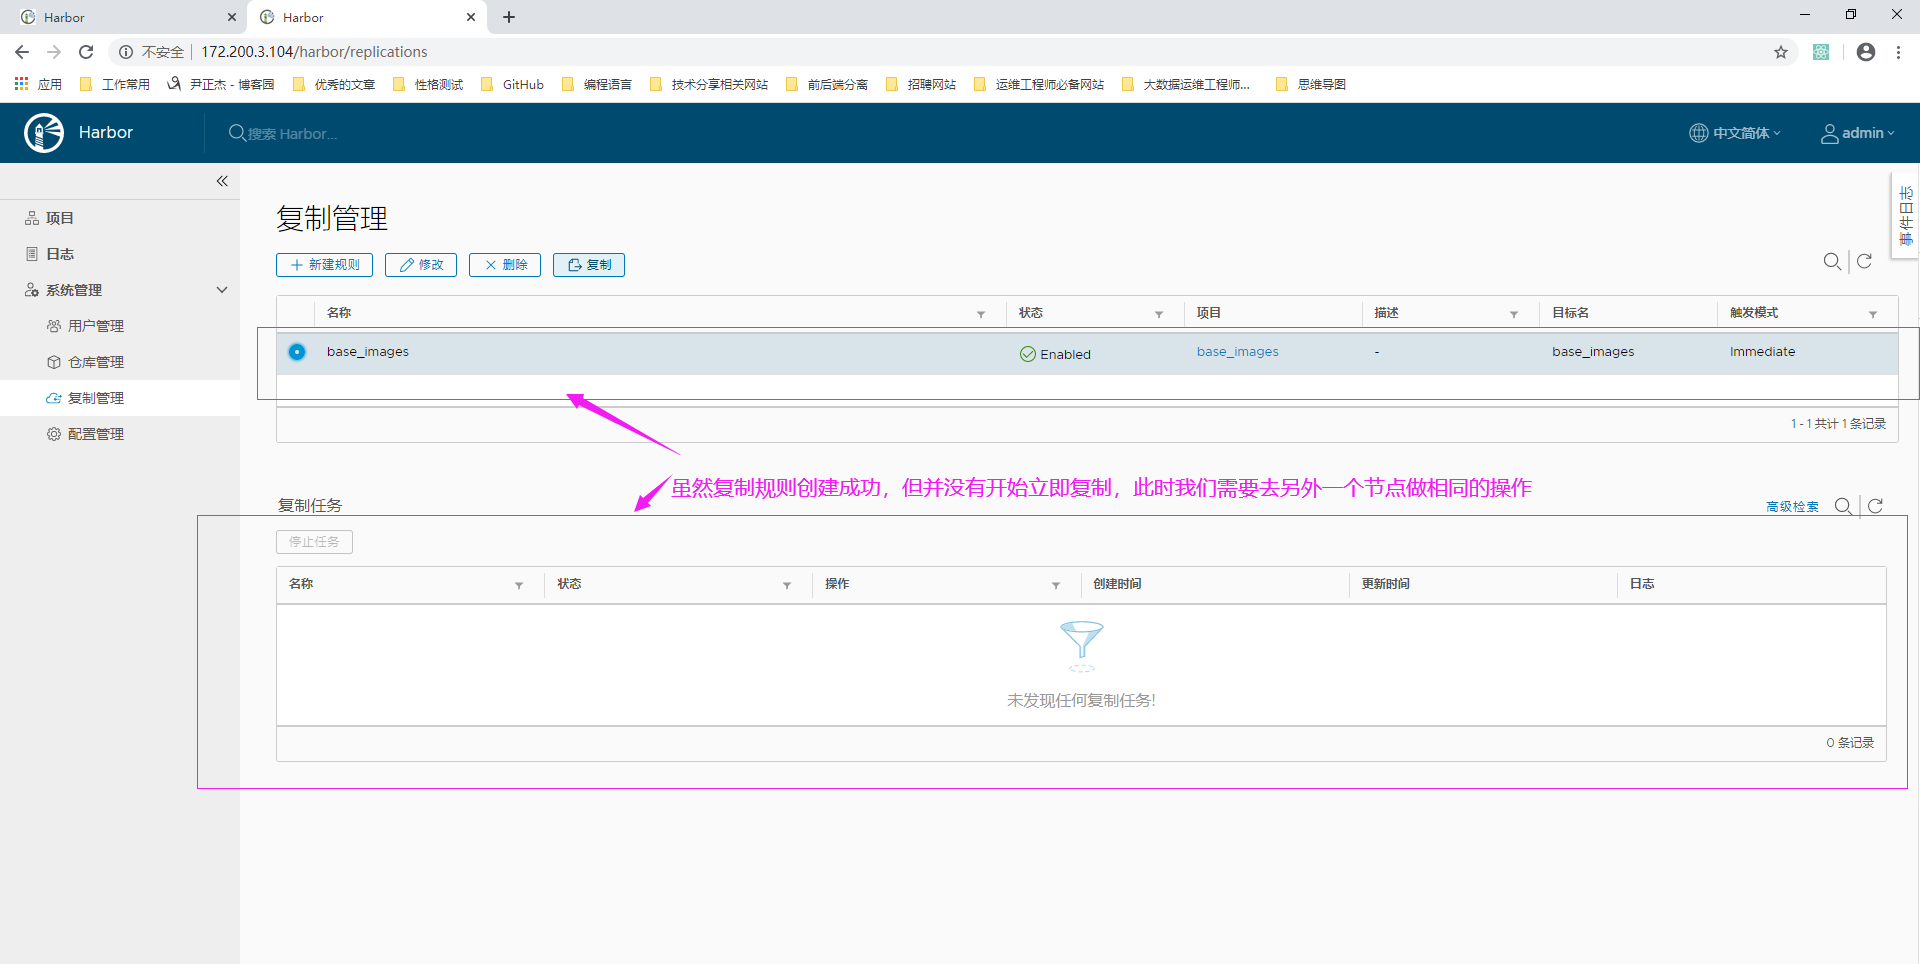
Task: Close the active Harbor browser tab
Action: 471,17
